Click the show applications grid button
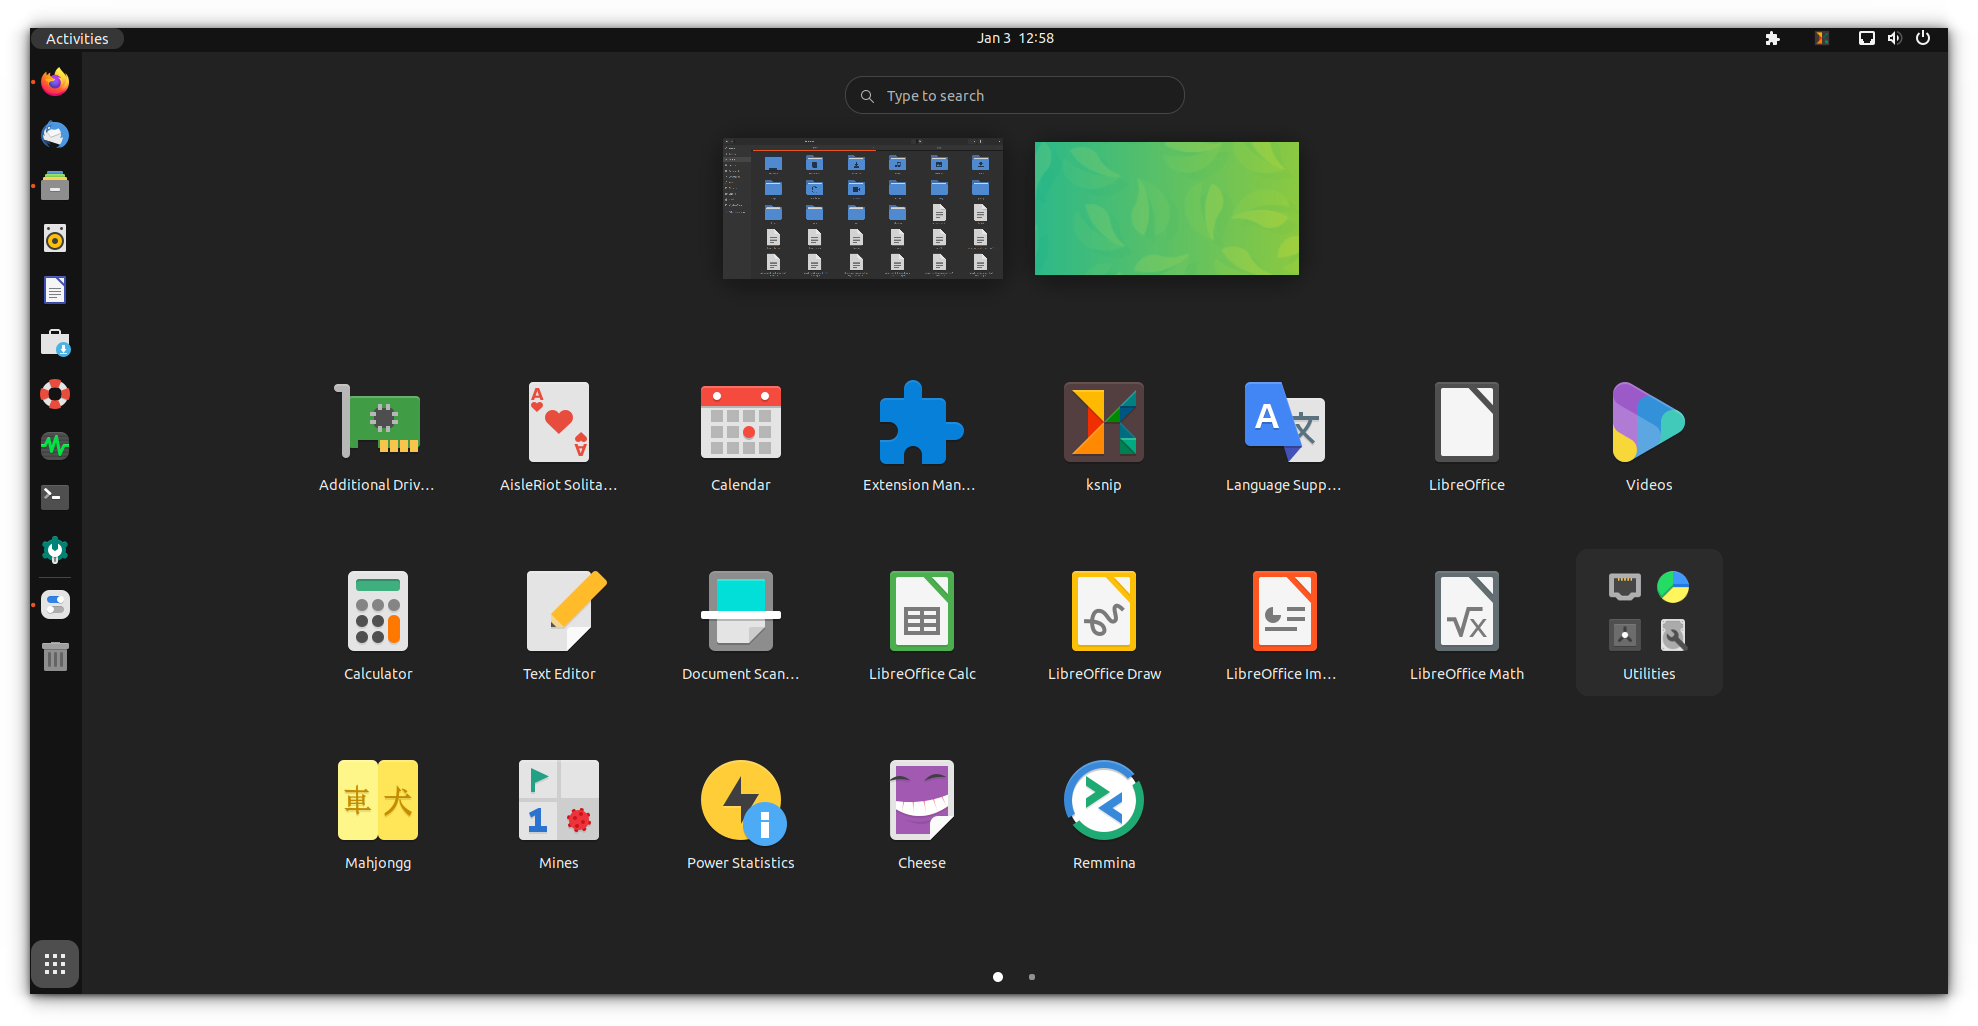The width and height of the screenshot is (1978, 1026). [55, 963]
